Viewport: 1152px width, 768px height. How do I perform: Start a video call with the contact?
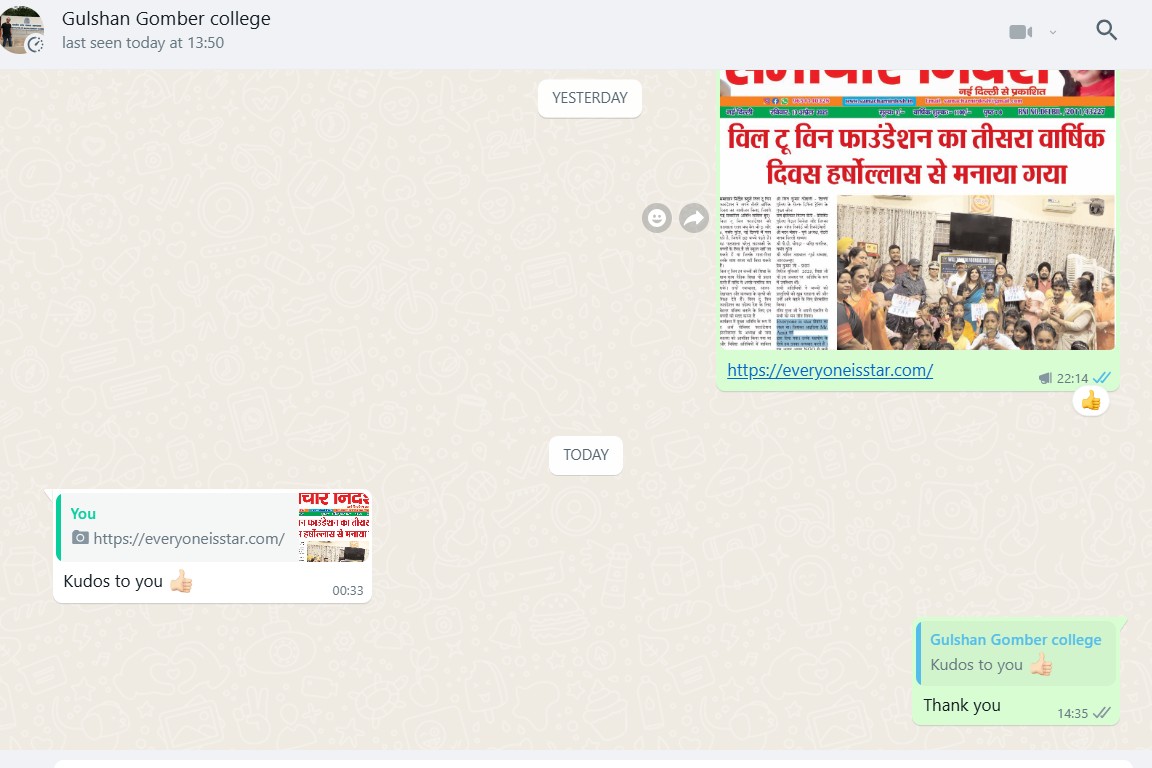point(1020,32)
